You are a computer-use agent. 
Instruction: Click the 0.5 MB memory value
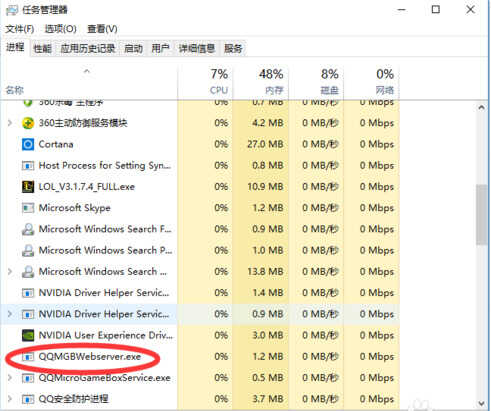268,378
